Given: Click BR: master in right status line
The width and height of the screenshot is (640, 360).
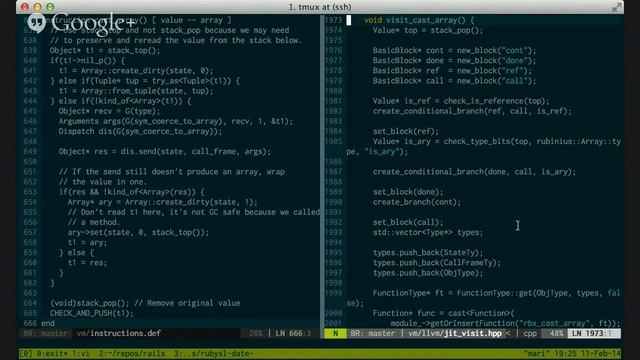Looking at the screenshot, I should click(373, 333).
